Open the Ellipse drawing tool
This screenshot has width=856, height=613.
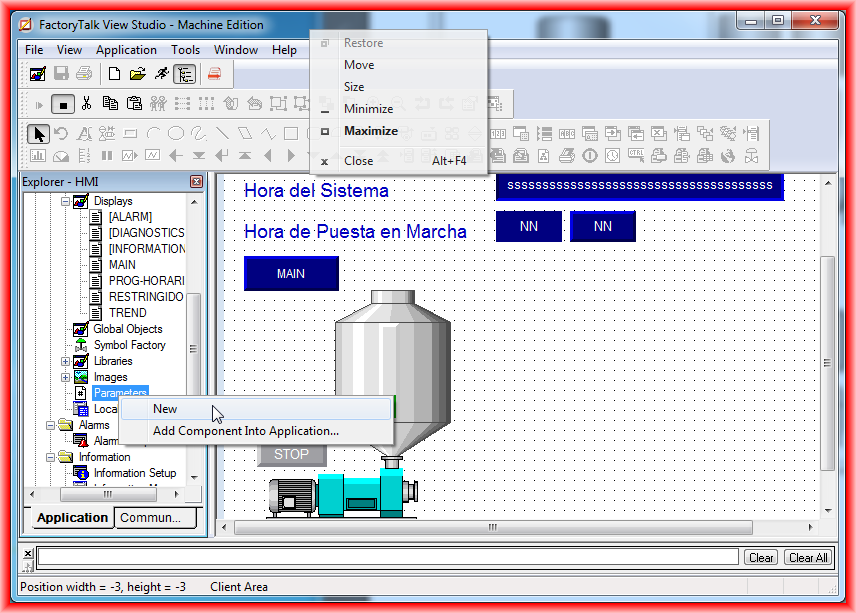click(x=175, y=133)
